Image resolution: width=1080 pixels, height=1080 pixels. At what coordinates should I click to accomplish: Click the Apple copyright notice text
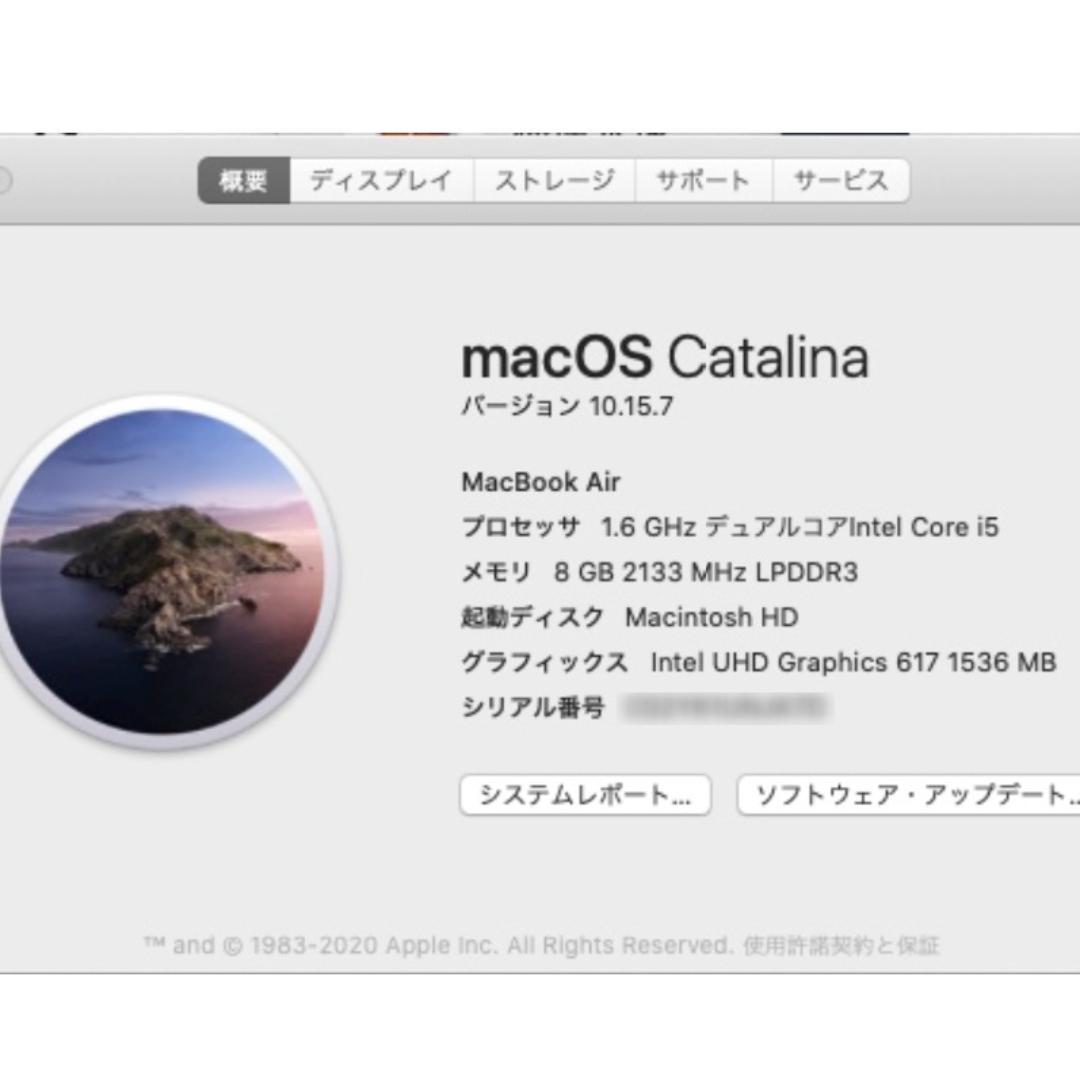[x=437, y=945]
